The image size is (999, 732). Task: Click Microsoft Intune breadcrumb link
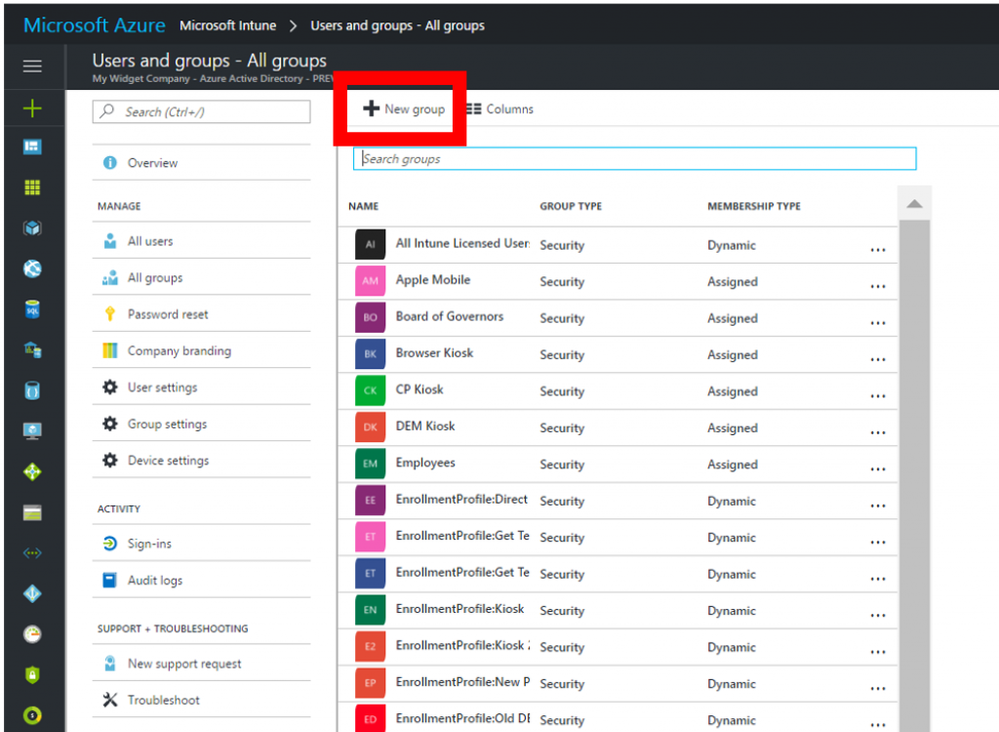[x=227, y=25]
